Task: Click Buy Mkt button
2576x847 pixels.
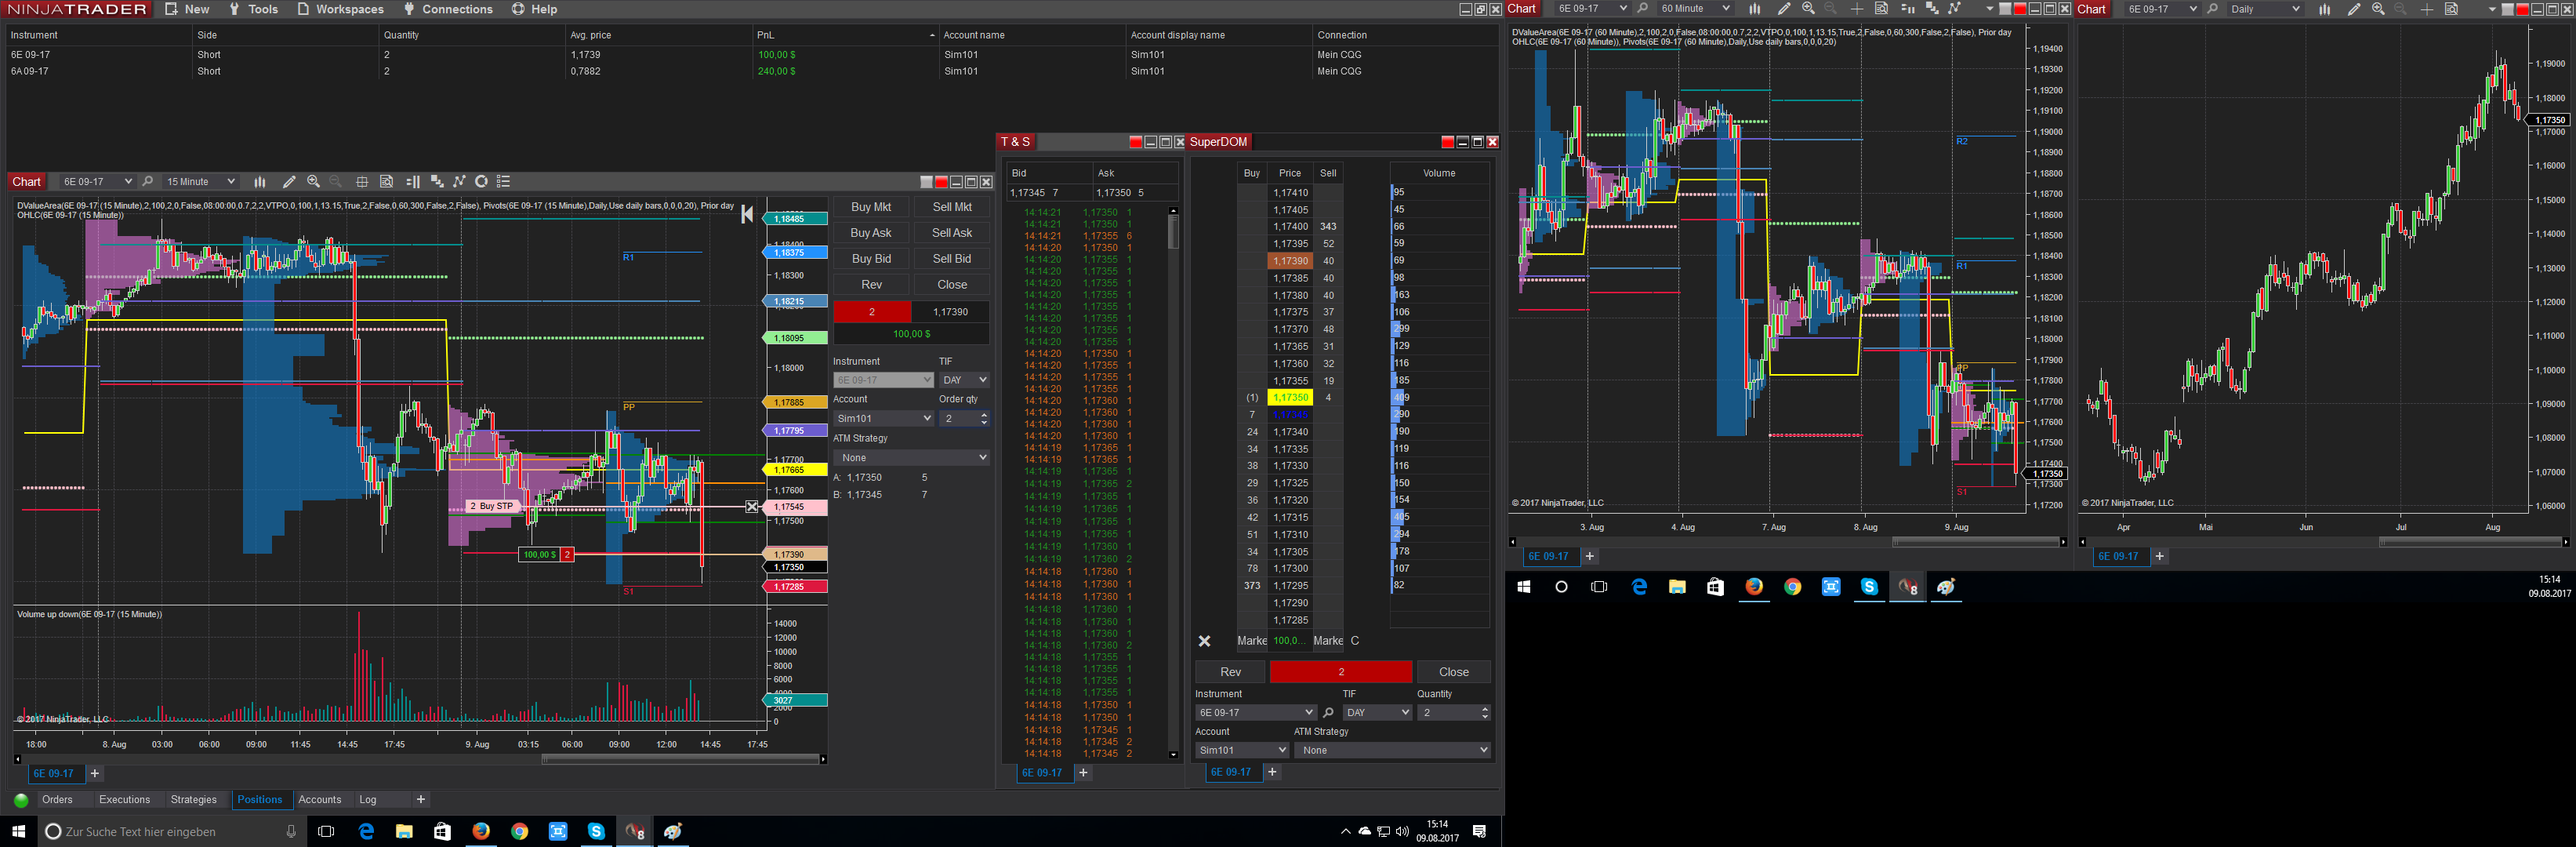Action: (x=871, y=207)
